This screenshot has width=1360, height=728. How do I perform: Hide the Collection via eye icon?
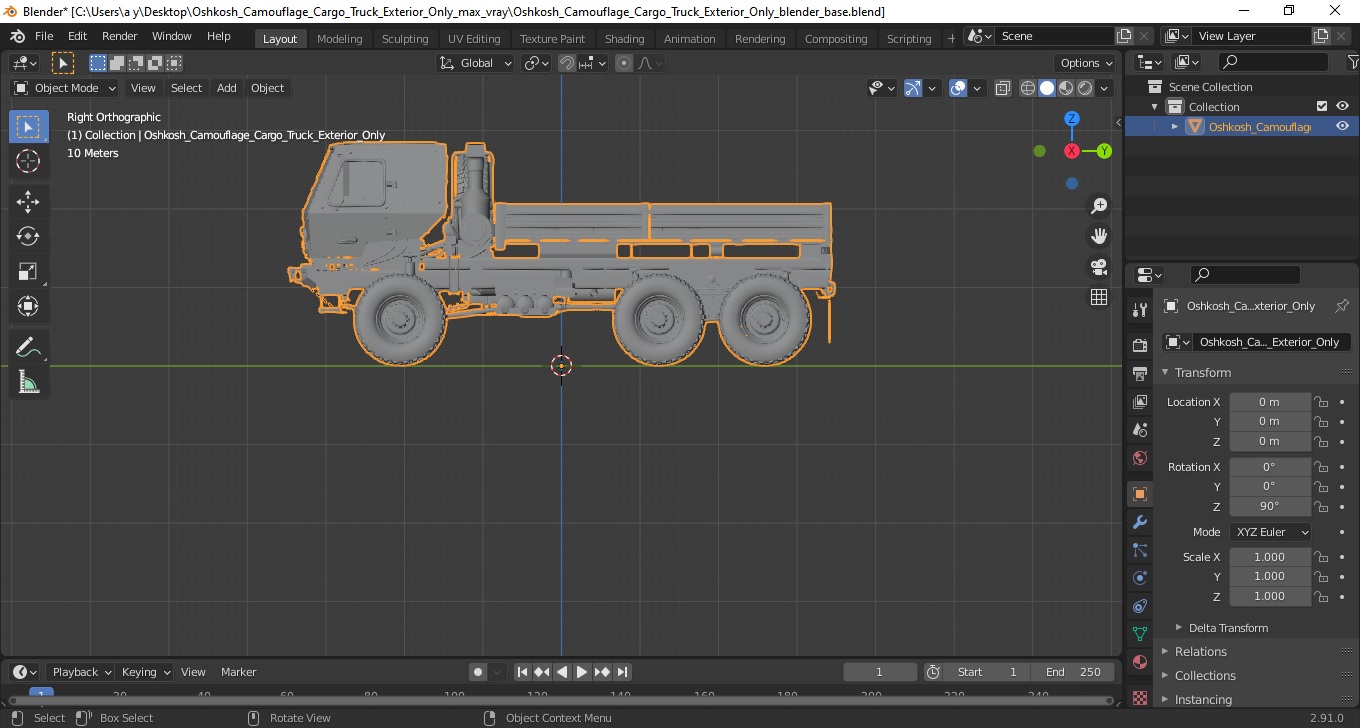[x=1343, y=107]
